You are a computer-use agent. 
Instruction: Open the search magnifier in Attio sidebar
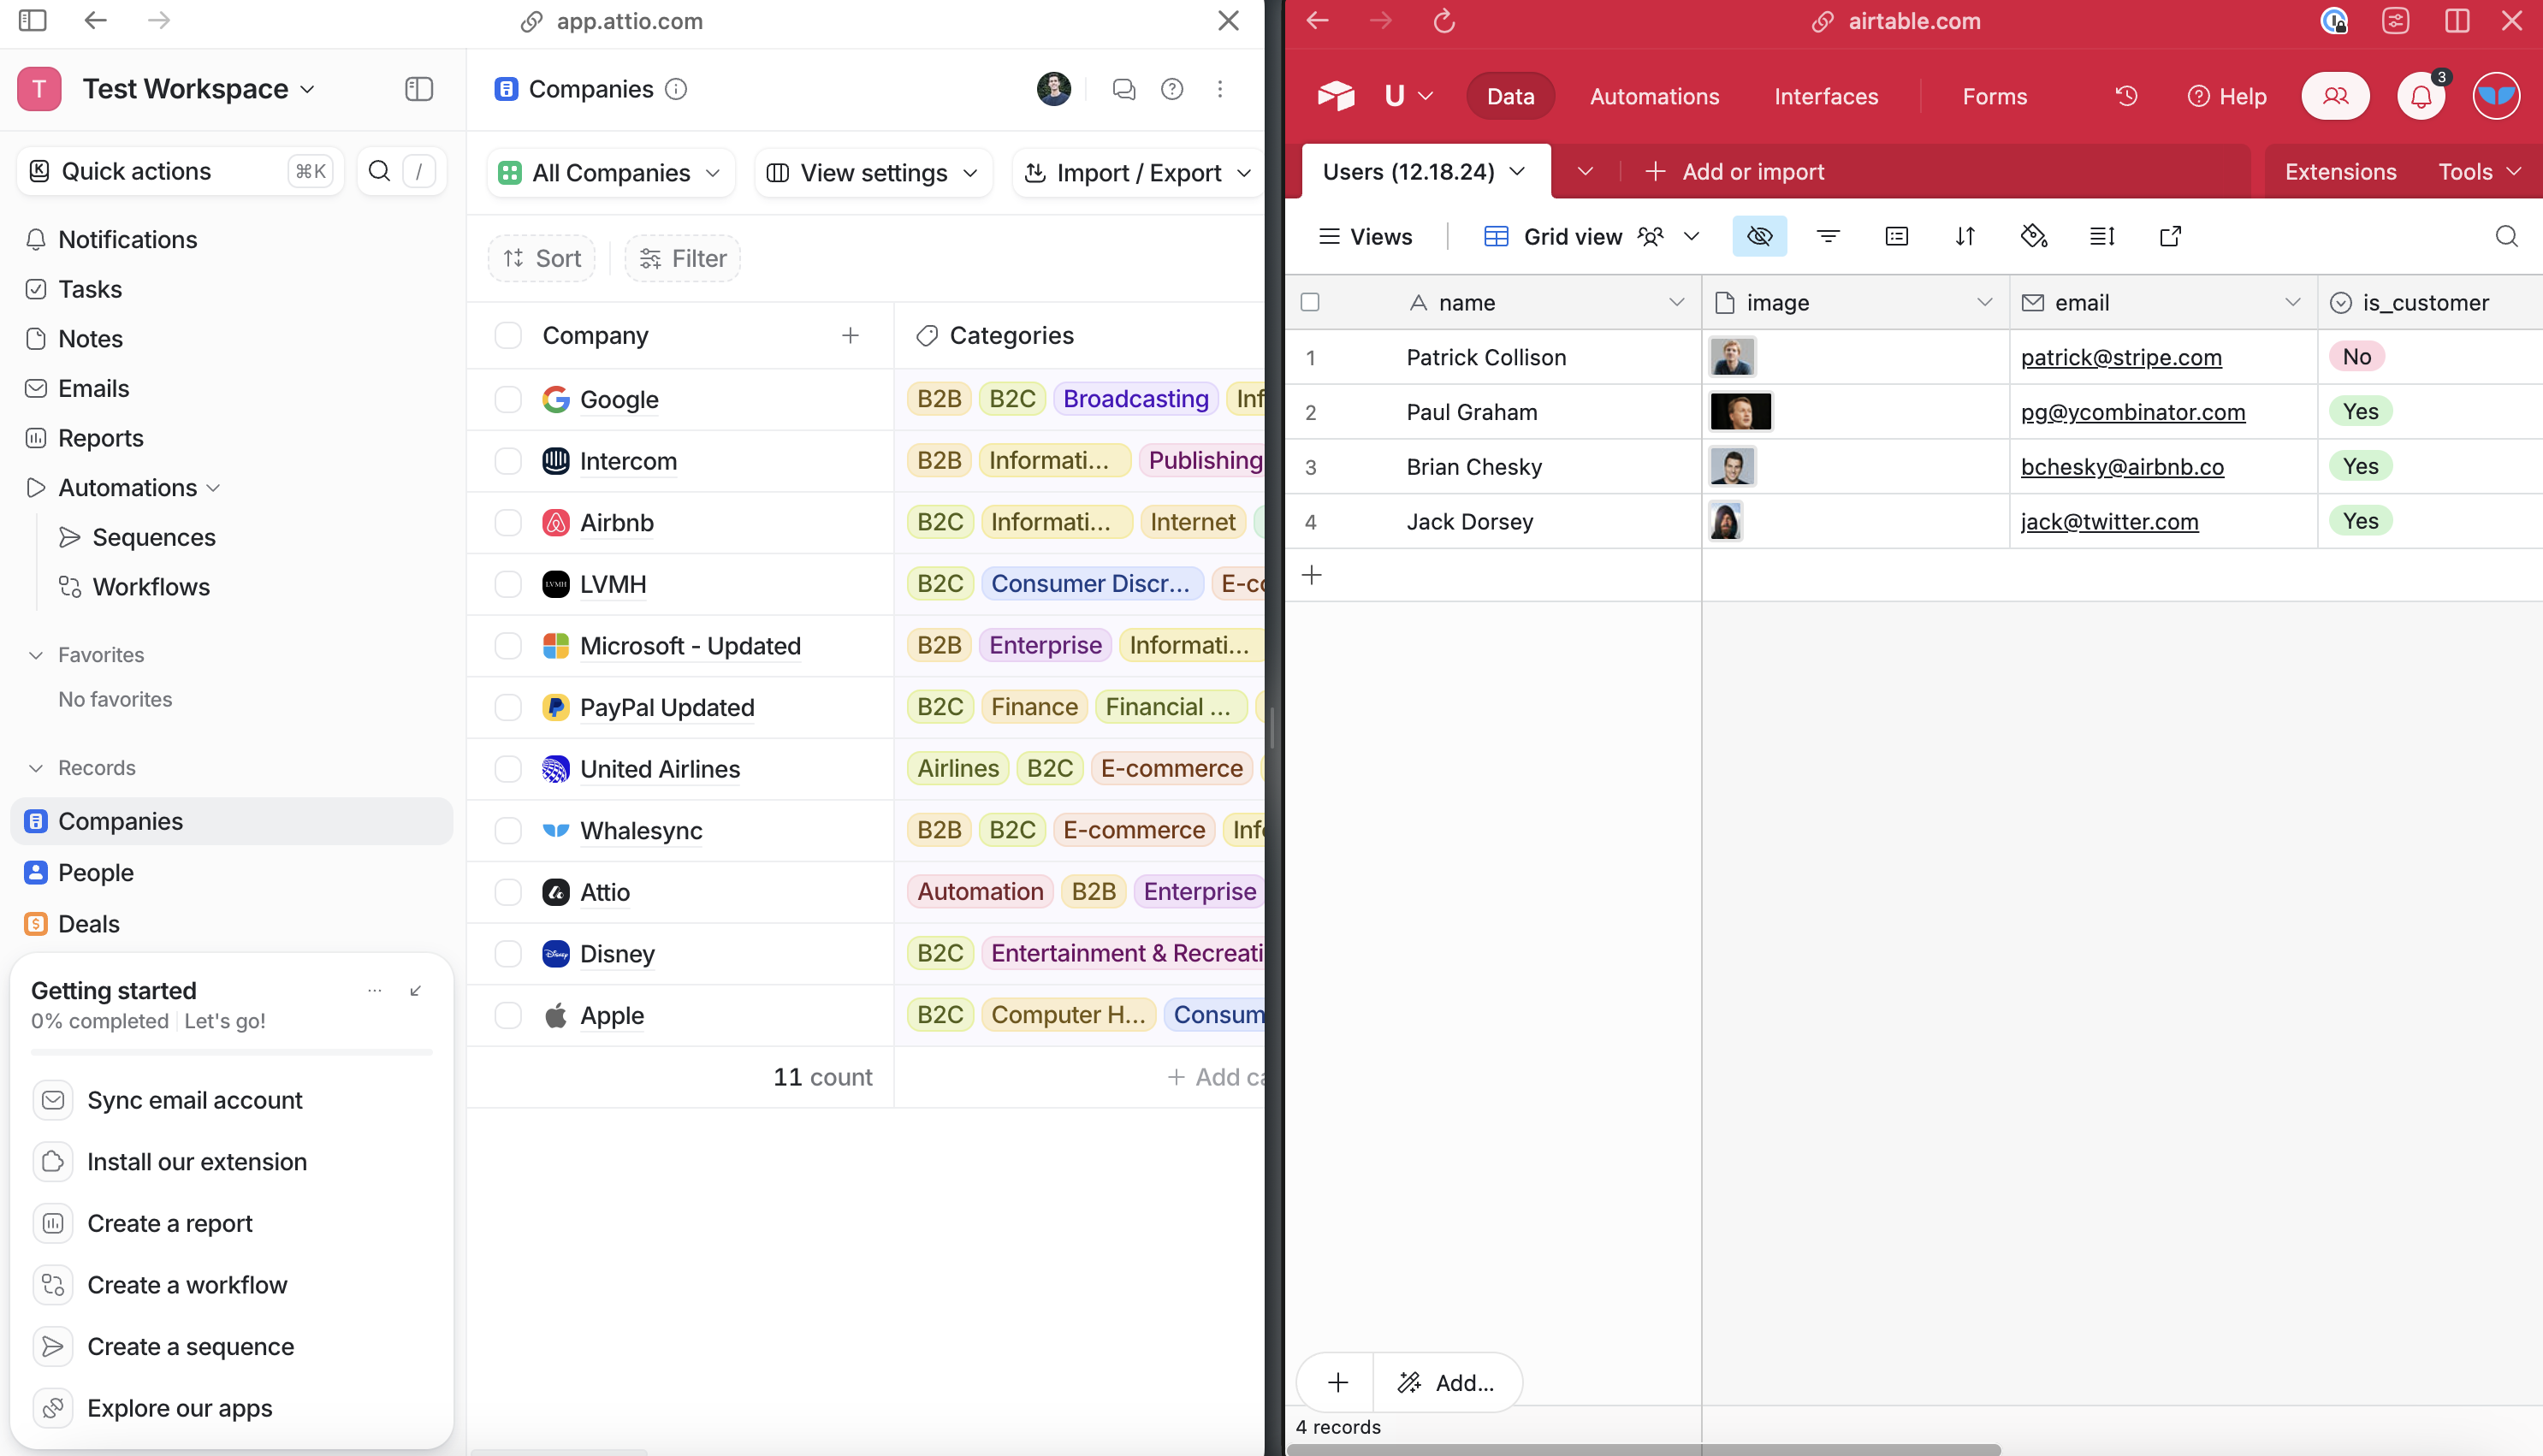[380, 171]
